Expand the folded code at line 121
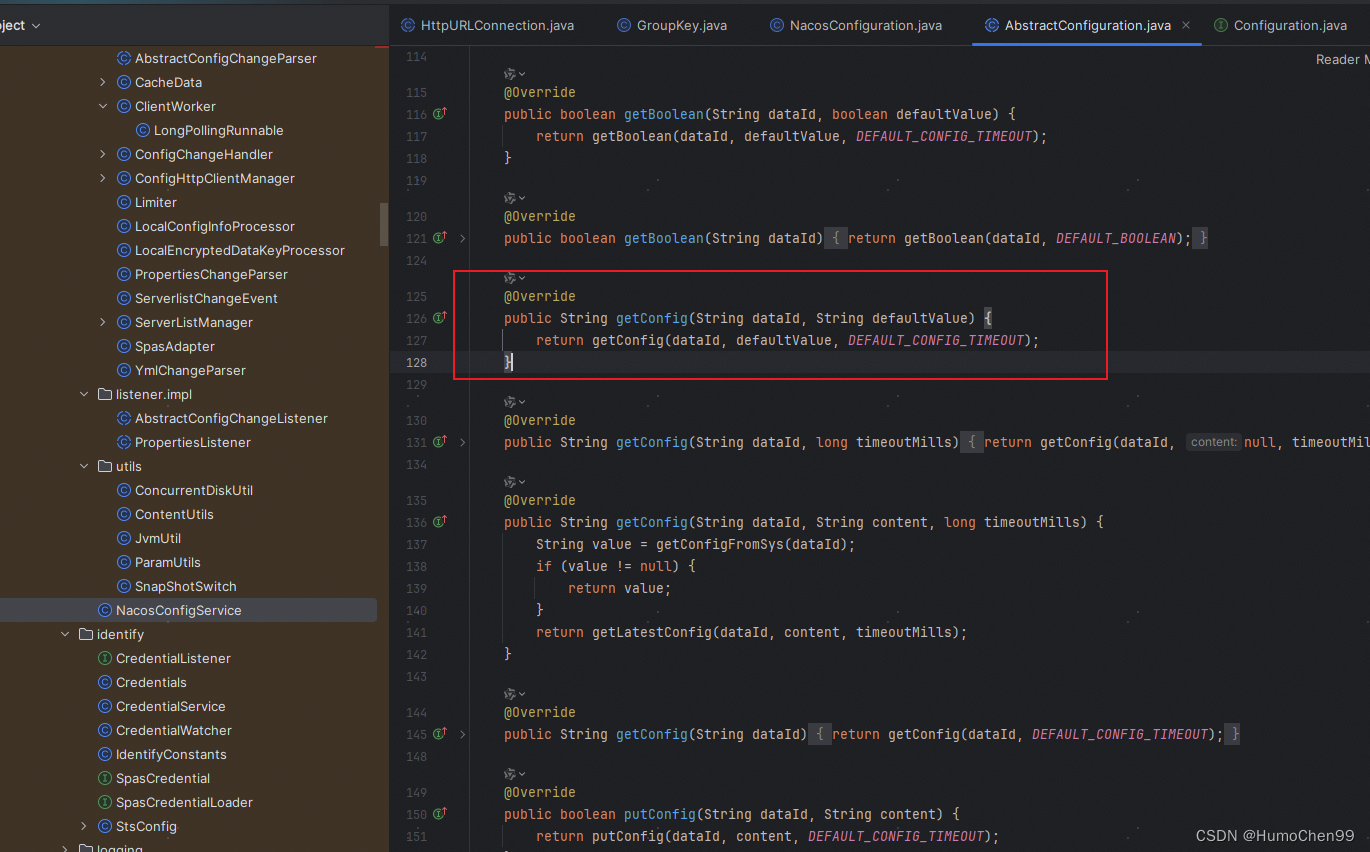This screenshot has width=1370, height=852. click(462, 239)
